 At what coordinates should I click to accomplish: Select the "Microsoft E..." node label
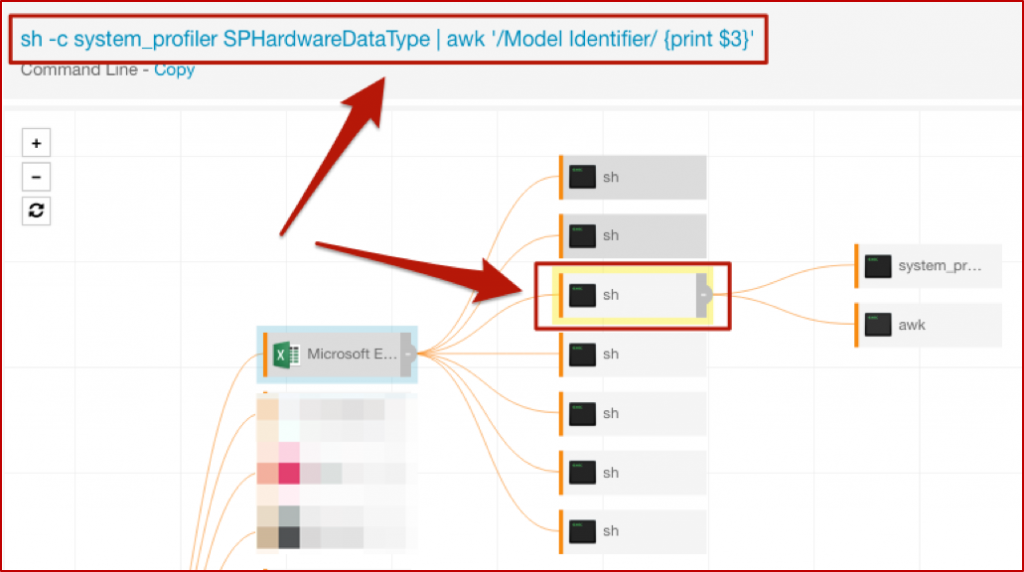pyautogui.click(x=350, y=353)
